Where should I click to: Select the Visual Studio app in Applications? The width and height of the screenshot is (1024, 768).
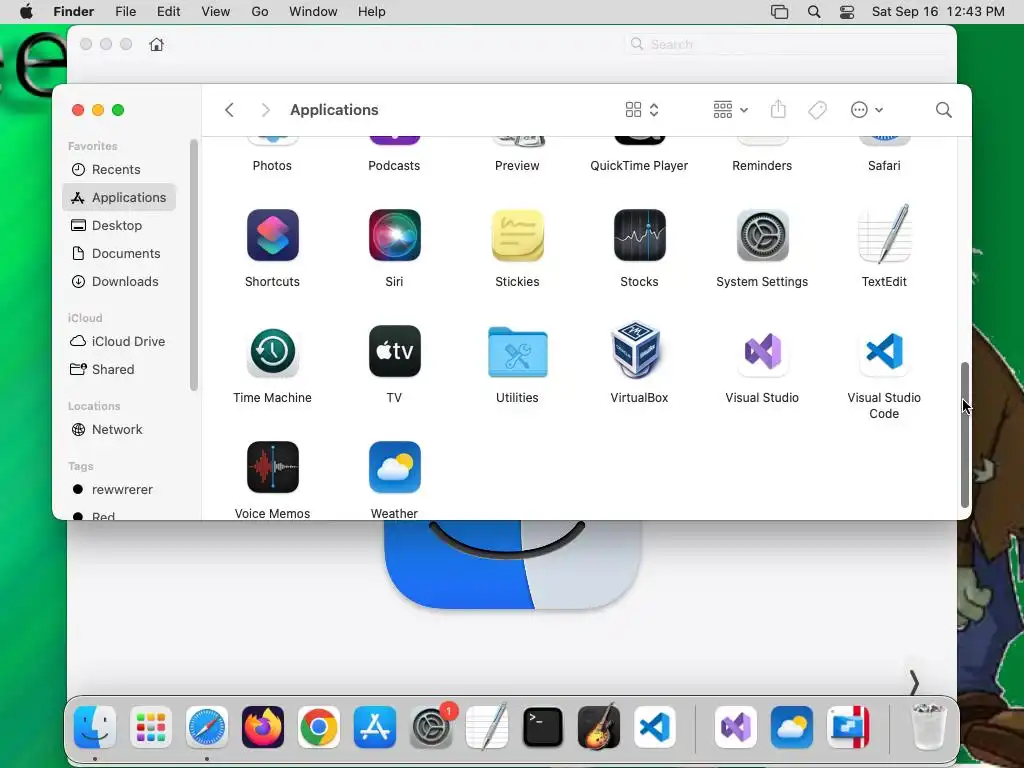point(762,351)
